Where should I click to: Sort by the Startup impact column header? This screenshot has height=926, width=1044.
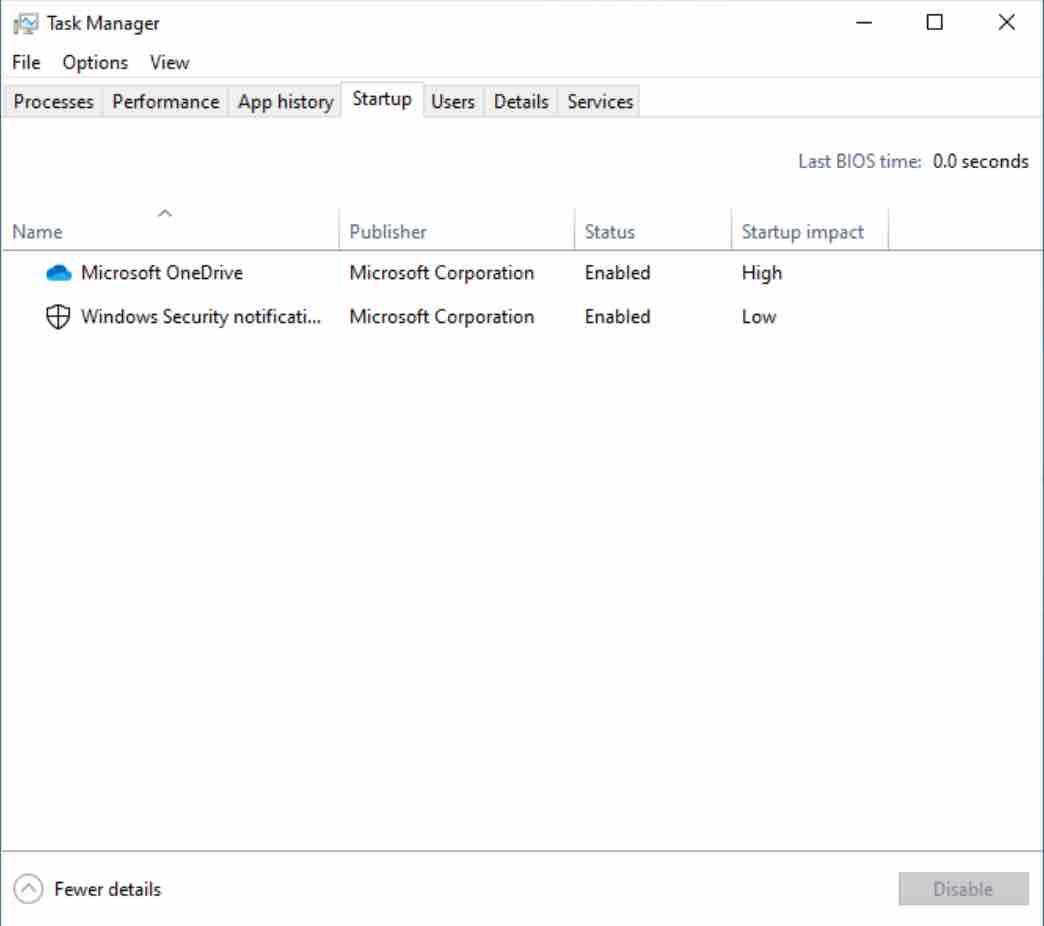click(x=810, y=231)
